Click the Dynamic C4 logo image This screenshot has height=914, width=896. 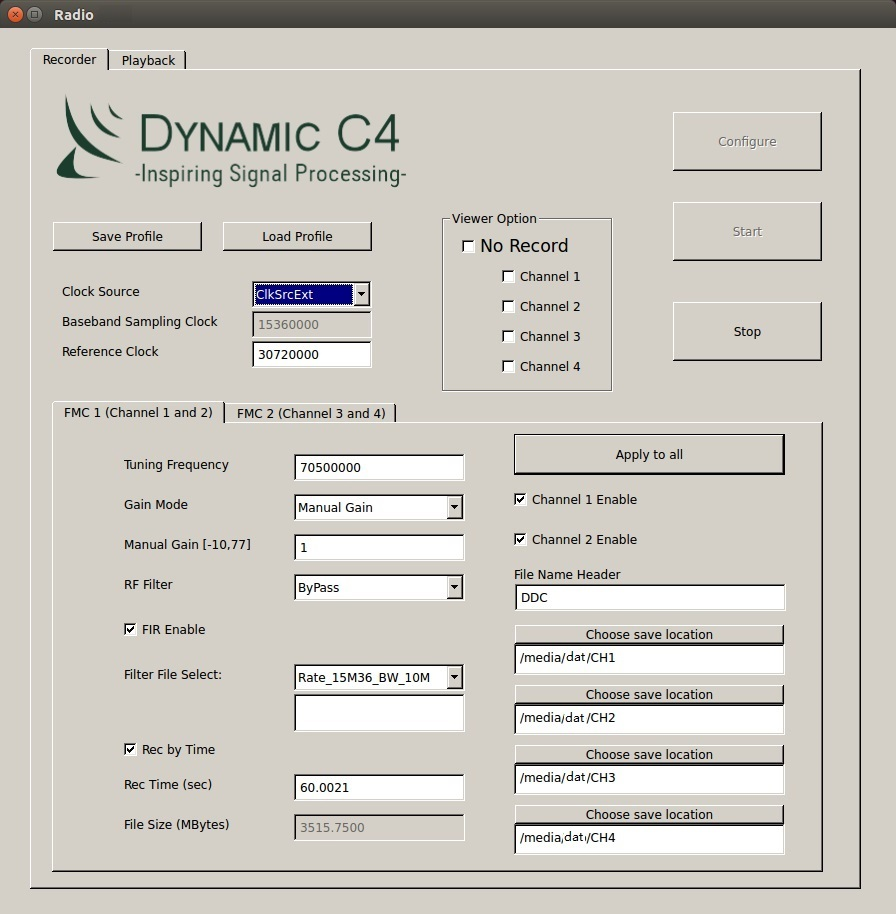(x=231, y=141)
